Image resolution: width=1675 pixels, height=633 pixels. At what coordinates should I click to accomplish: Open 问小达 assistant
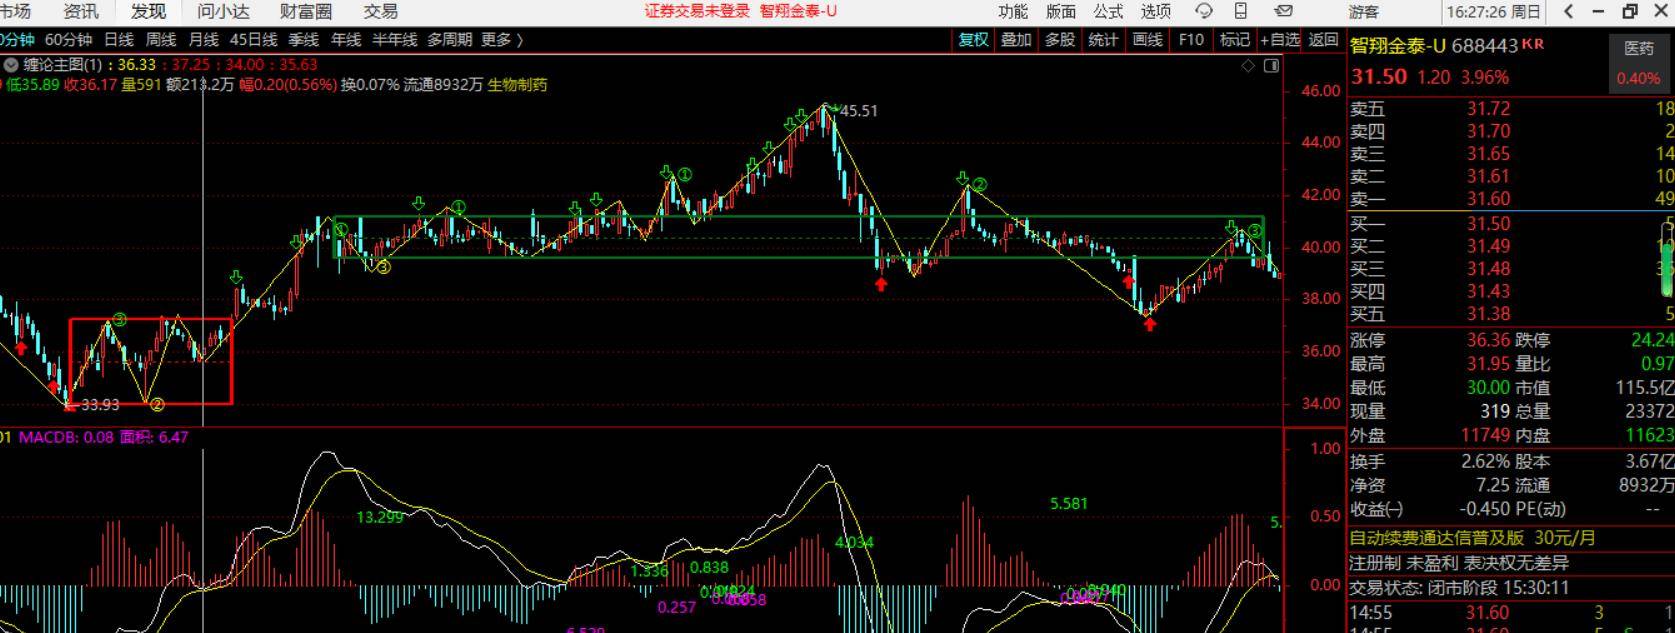(223, 11)
